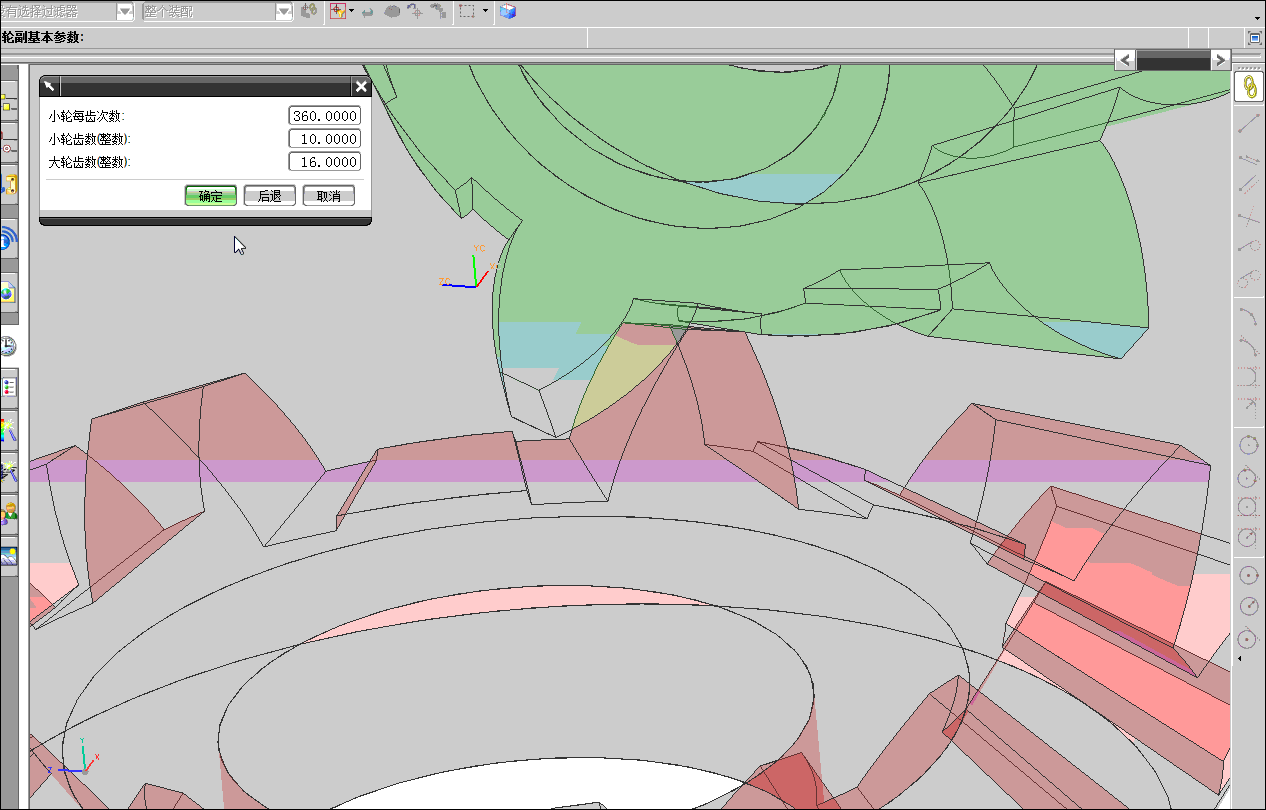Open the Roles people sidebar icon

pyautogui.click(x=9, y=514)
